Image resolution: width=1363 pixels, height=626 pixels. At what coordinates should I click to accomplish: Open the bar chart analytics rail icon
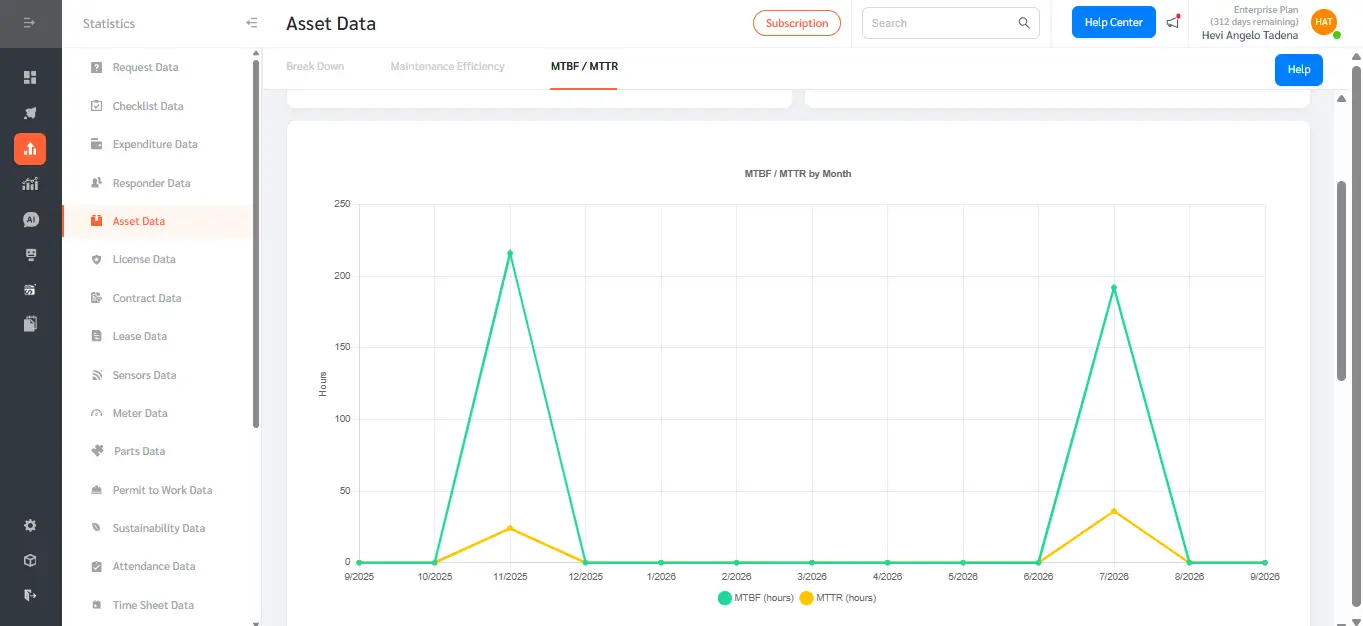point(30,184)
